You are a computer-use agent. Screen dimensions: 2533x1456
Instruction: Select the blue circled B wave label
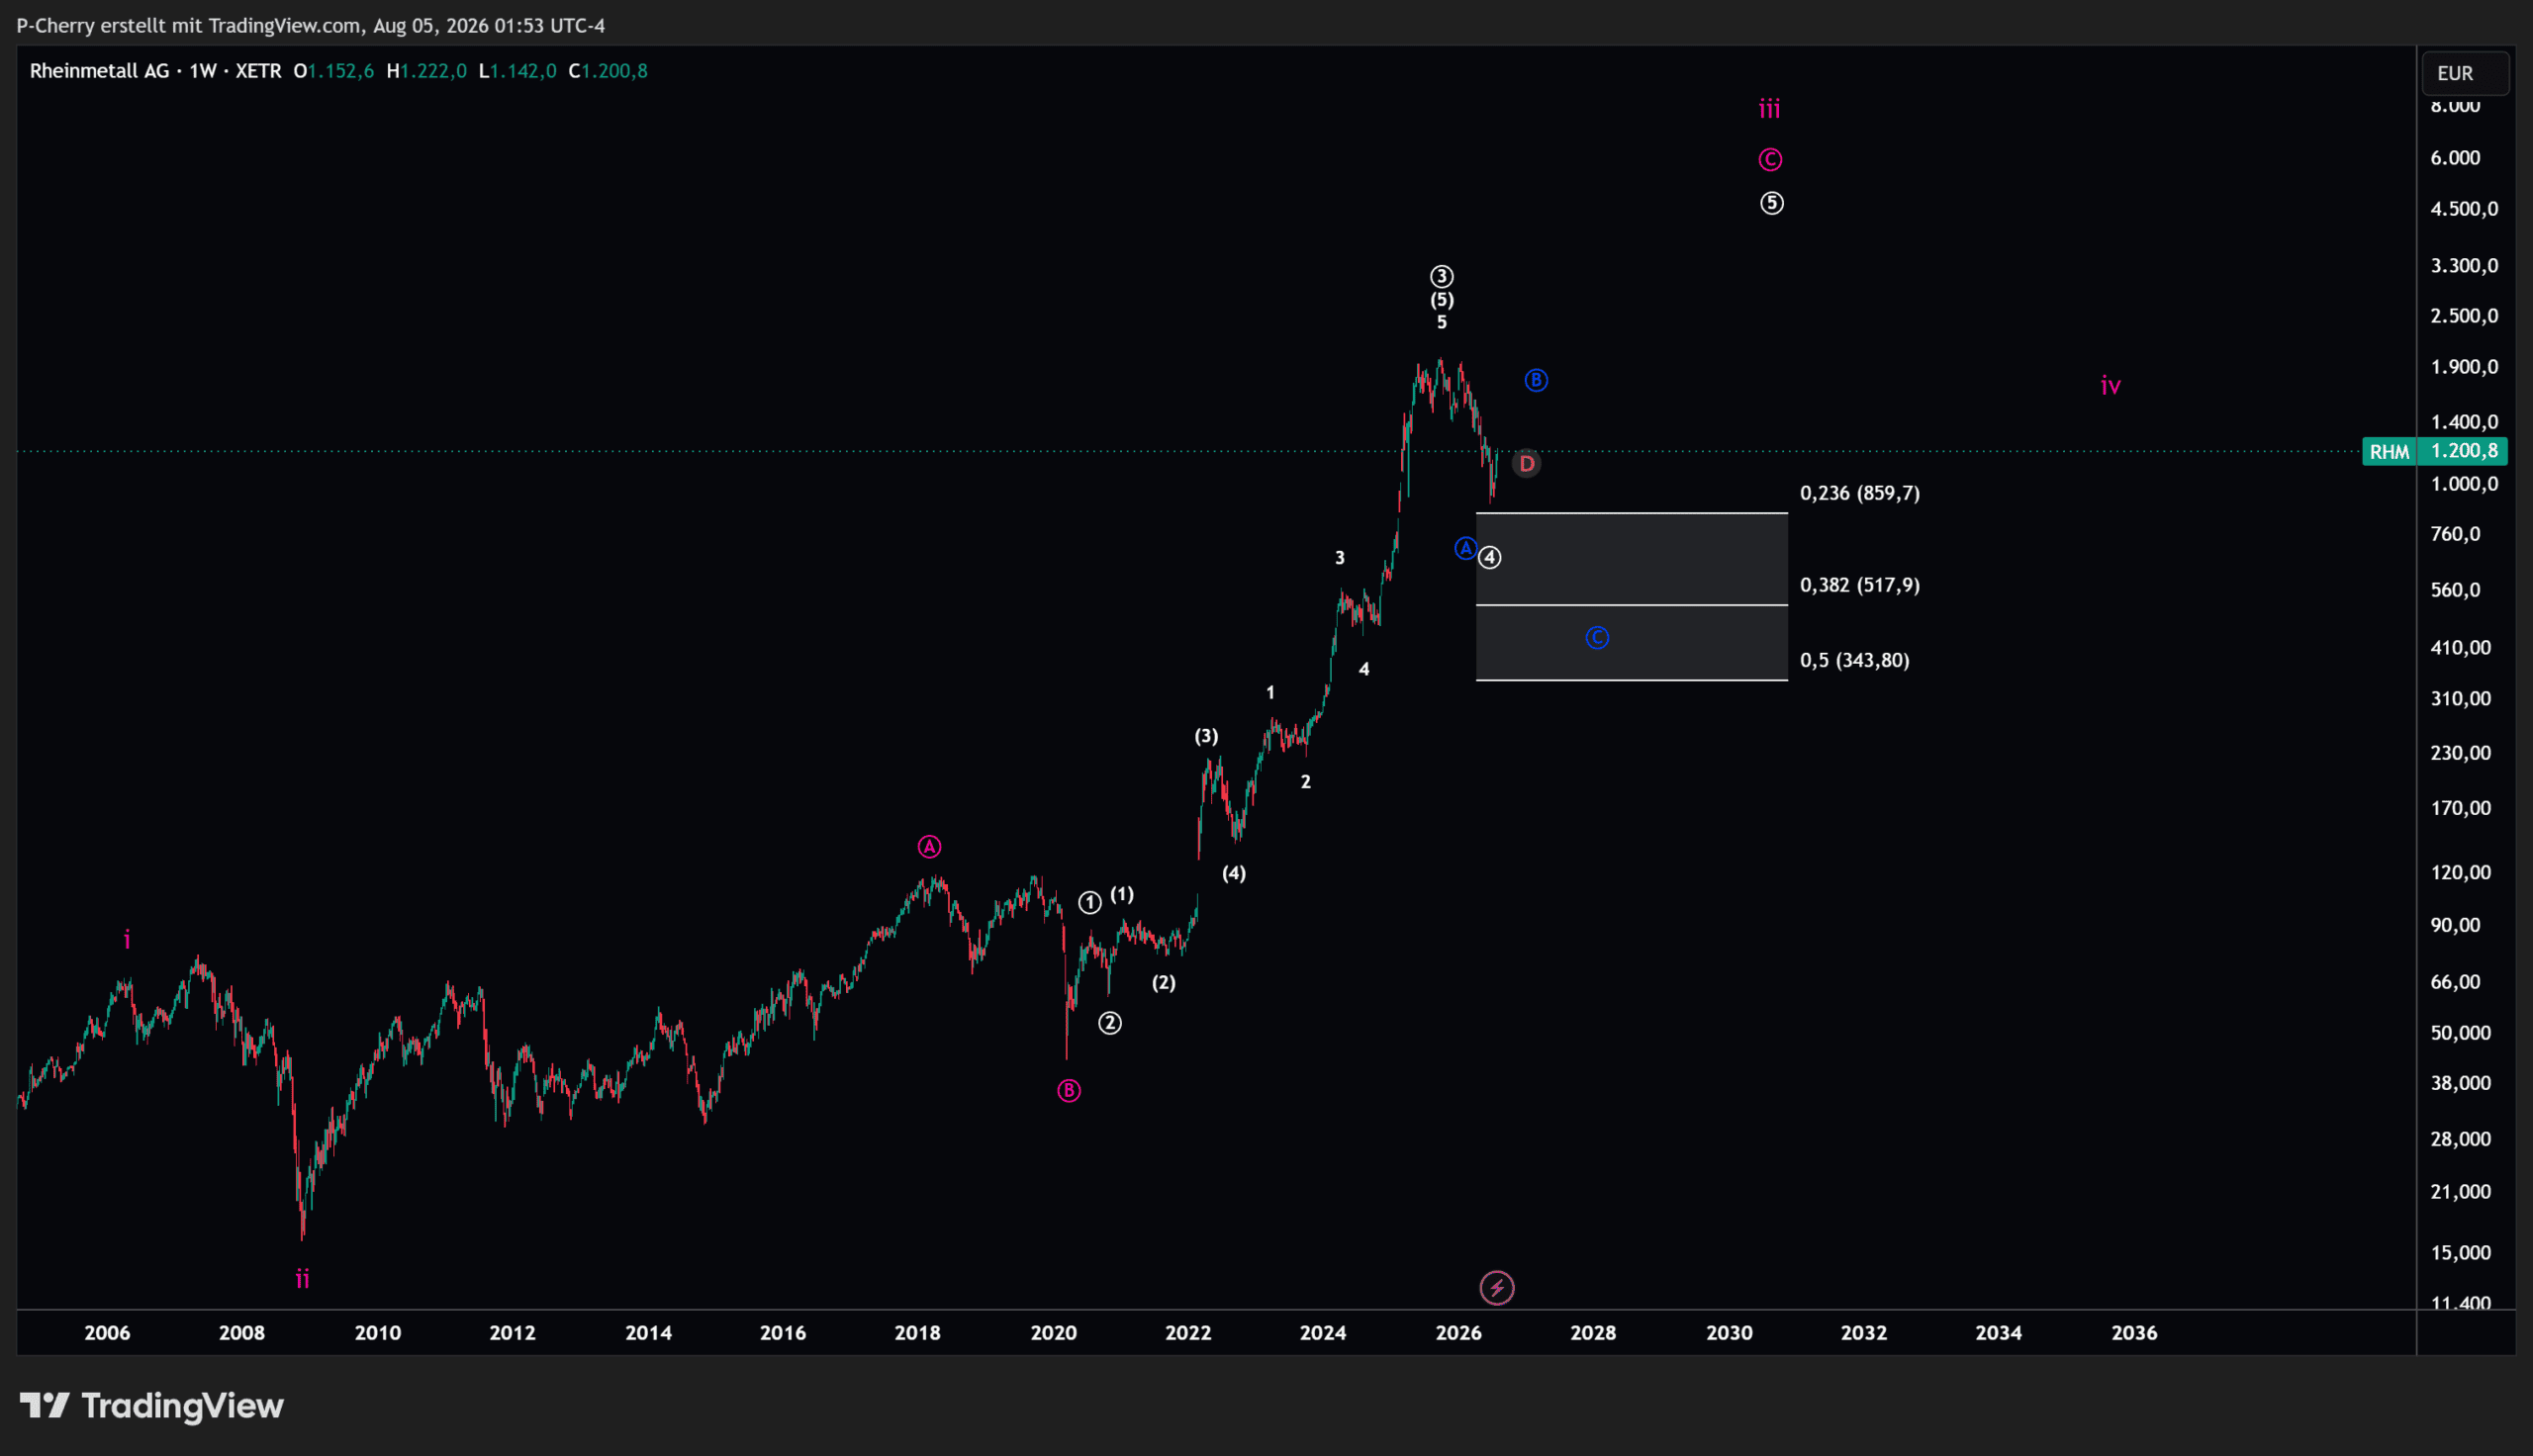(1536, 380)
